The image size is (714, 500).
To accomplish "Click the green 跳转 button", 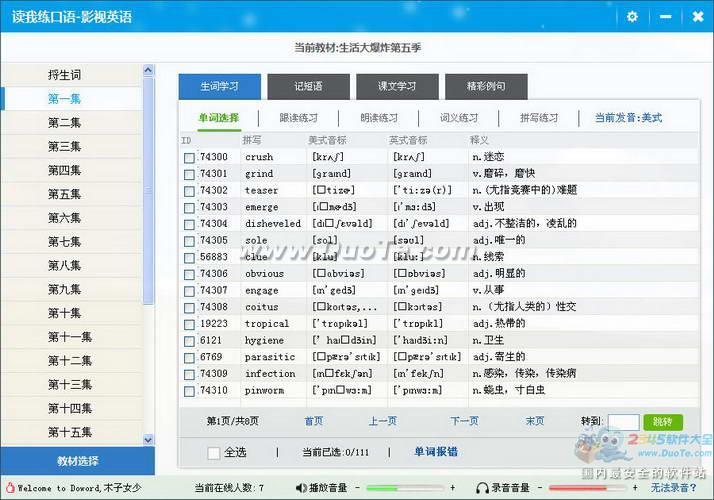I will point(663,422).
